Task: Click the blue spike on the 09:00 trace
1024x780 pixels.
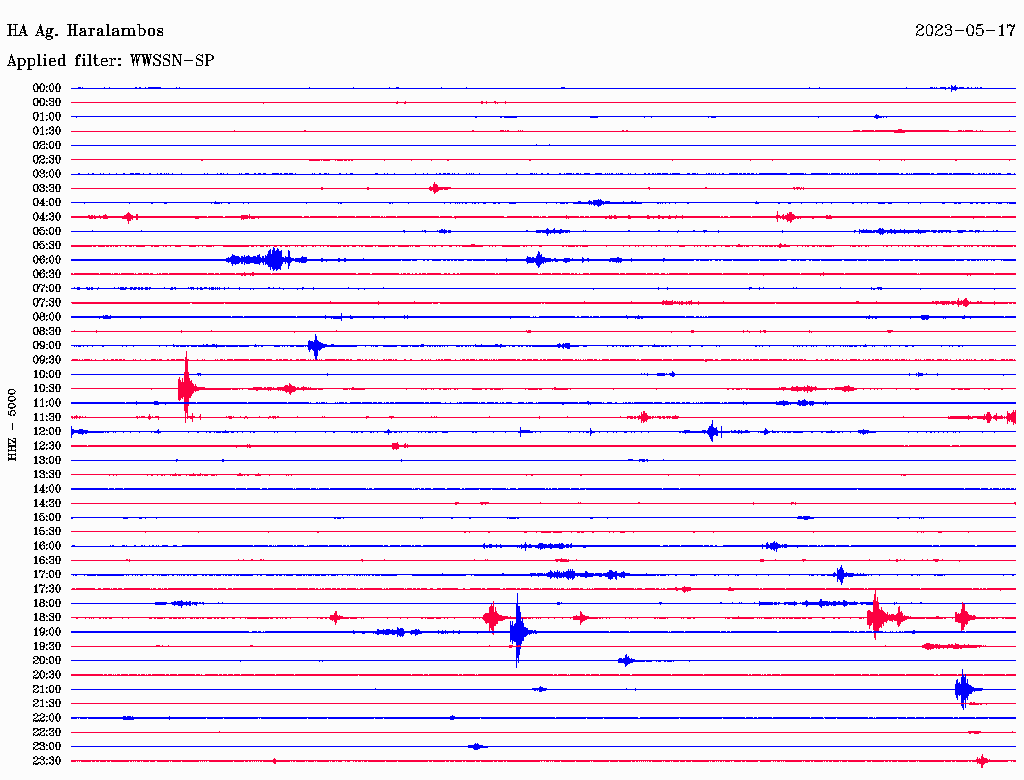Action: [316, 346]
